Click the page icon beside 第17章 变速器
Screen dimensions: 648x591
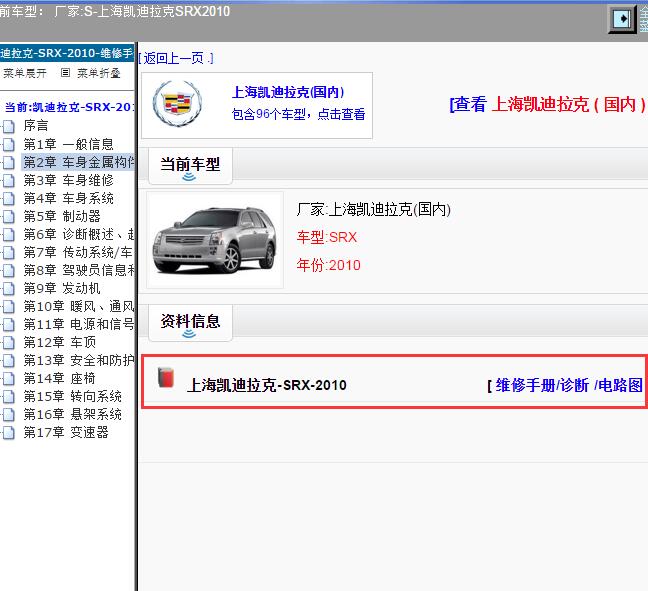(9, 433)
